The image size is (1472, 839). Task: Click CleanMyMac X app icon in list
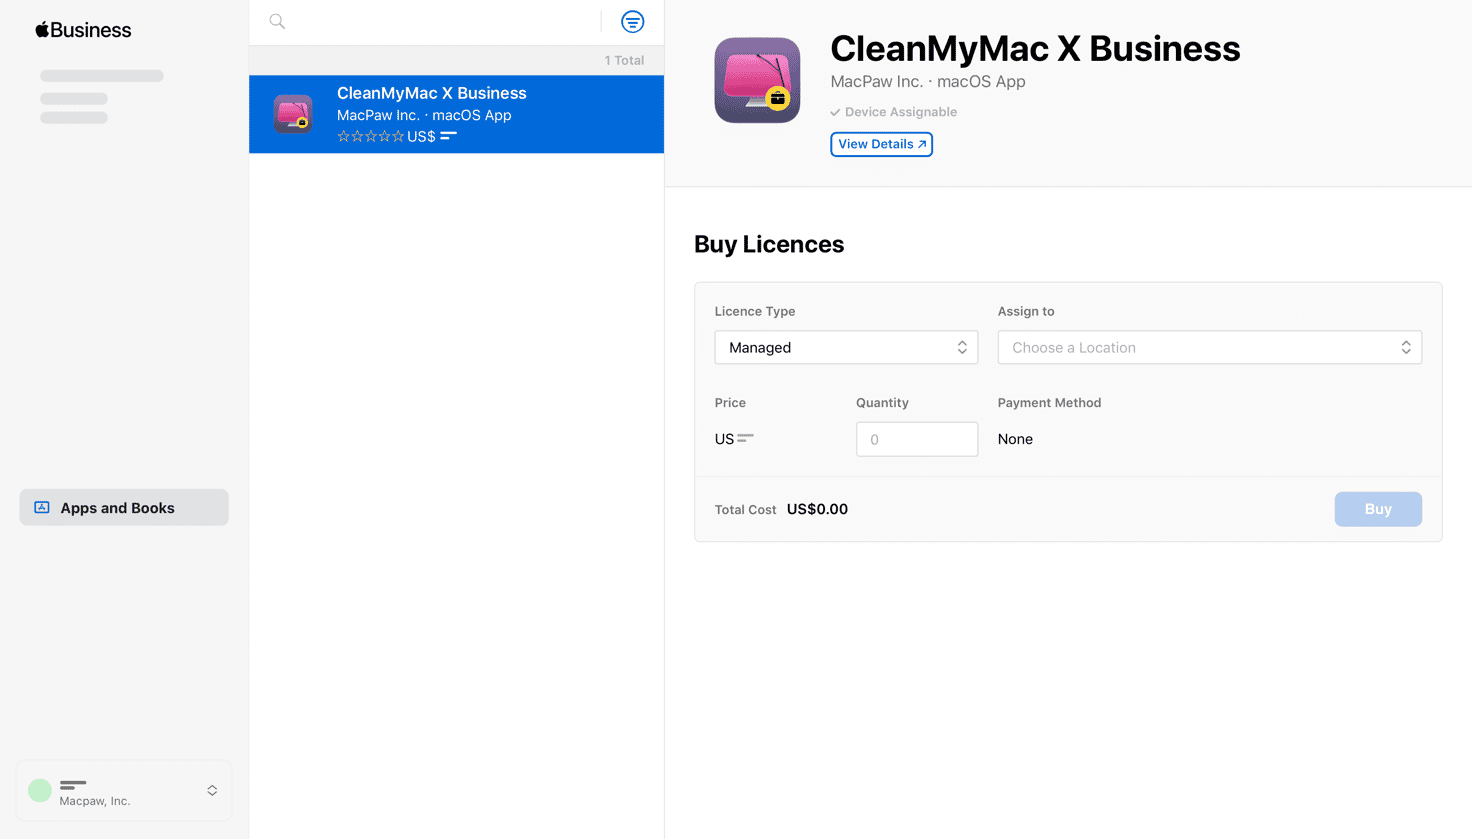coord(293,114)
